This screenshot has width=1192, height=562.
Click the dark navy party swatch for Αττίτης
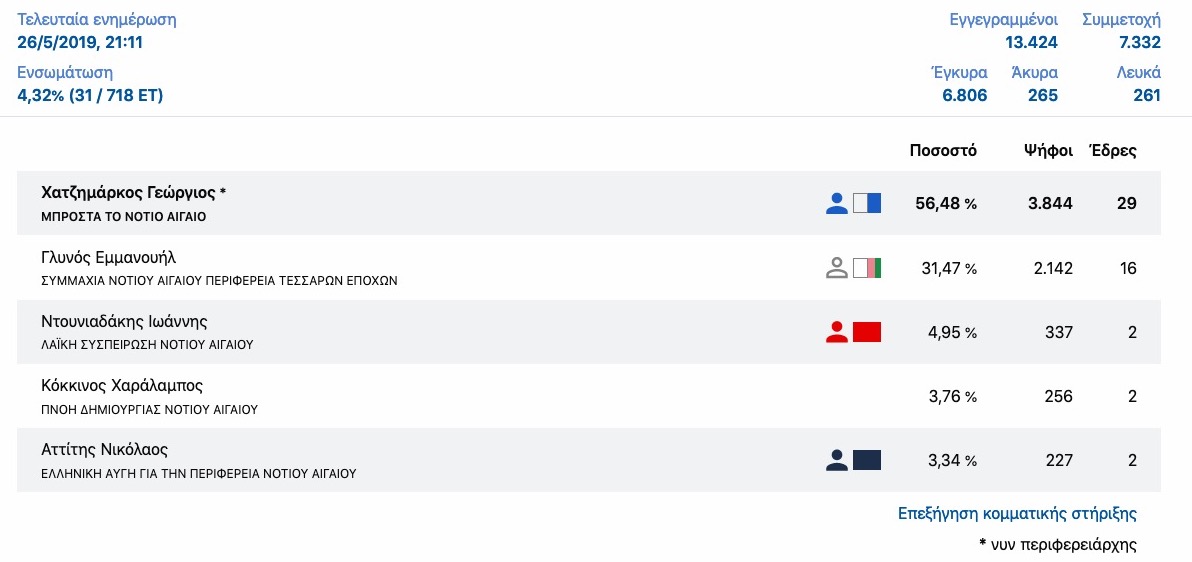(x=867, y=460)
